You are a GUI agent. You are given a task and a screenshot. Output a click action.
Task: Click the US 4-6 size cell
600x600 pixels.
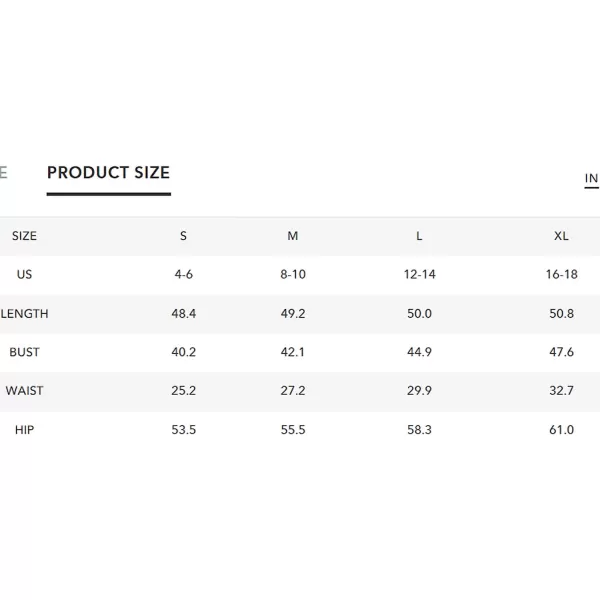coord(184,275)
